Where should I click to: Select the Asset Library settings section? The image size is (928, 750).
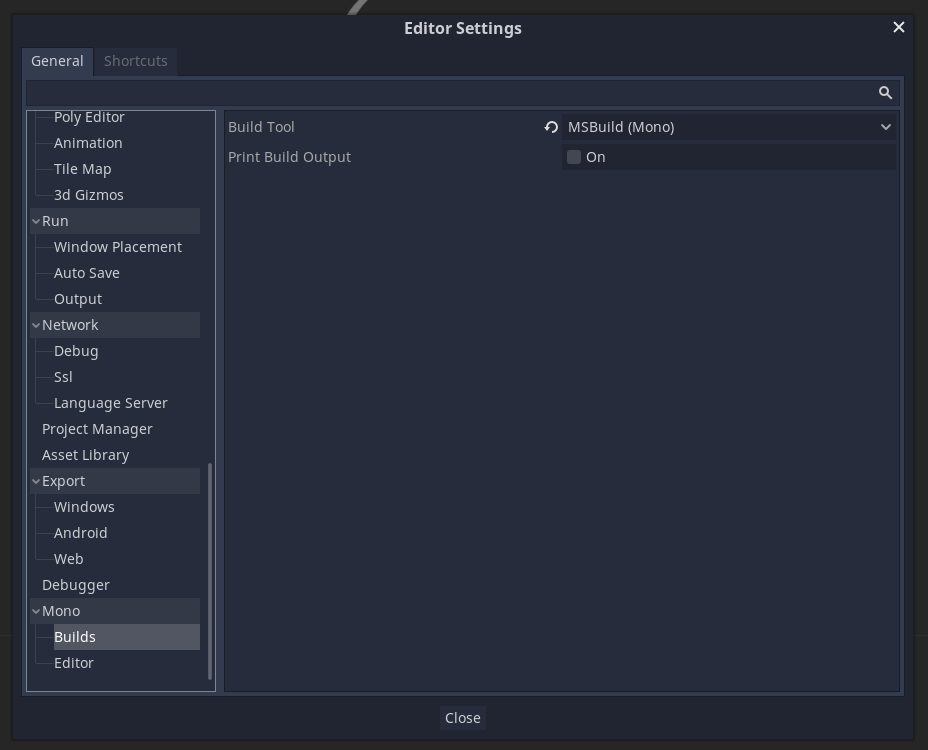tap(85, 454)
